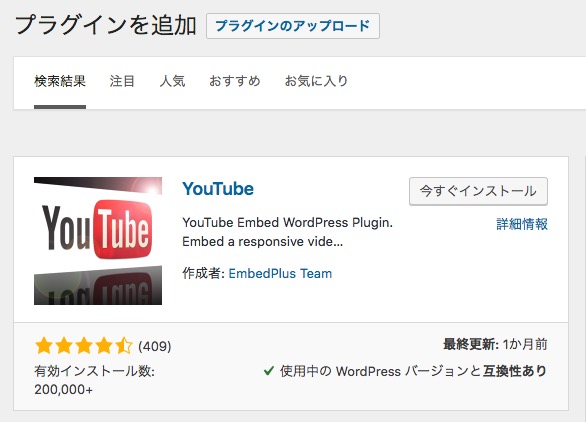Open the YouTube plugin title link
This screenshot has height=422, width=586.
point(218,189)
